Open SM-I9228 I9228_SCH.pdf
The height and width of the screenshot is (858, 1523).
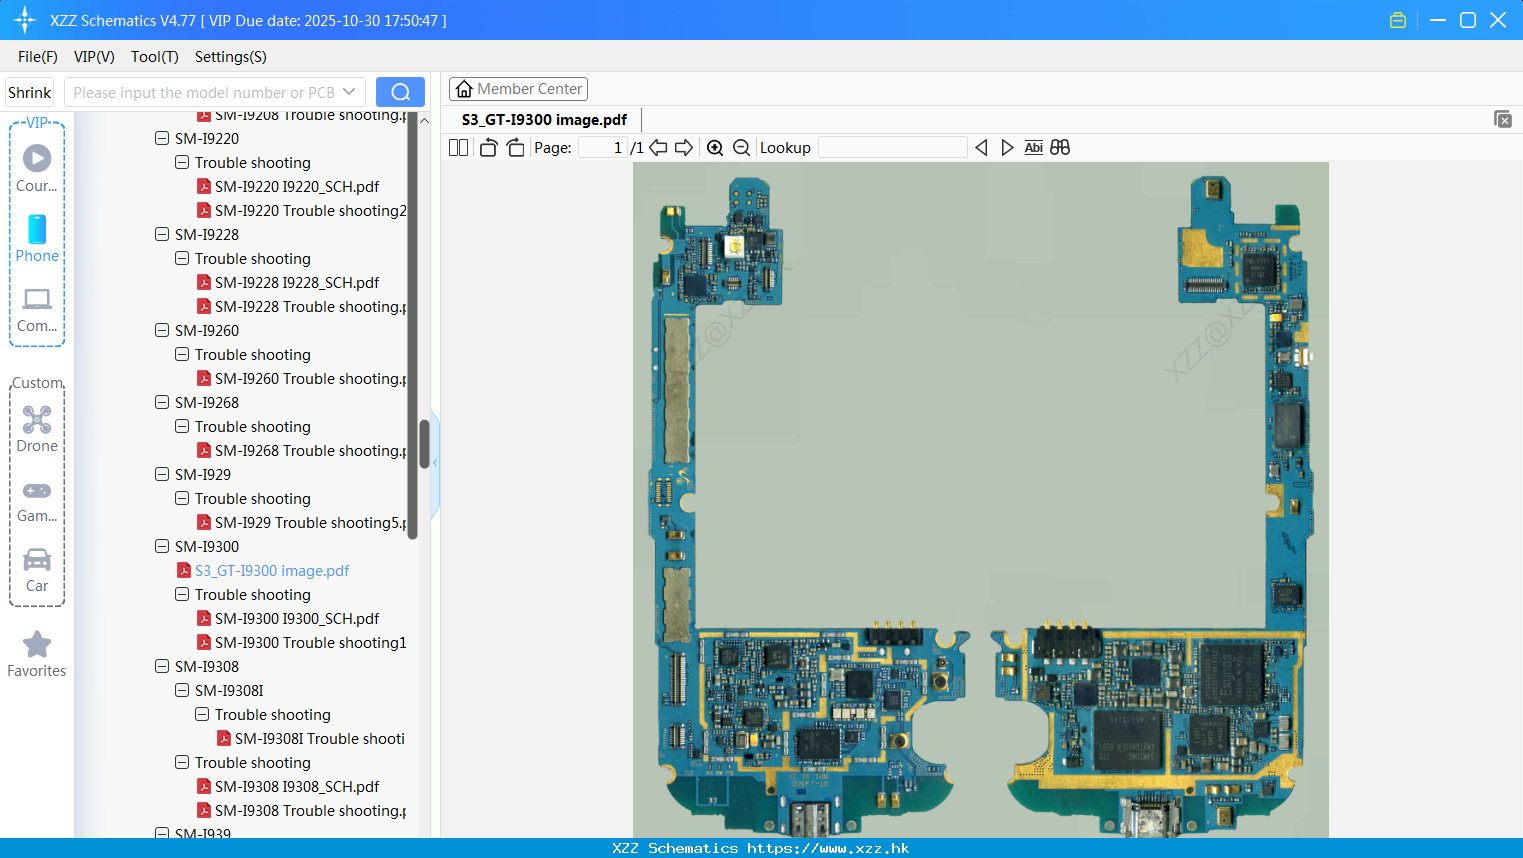[x=297, y=283]
